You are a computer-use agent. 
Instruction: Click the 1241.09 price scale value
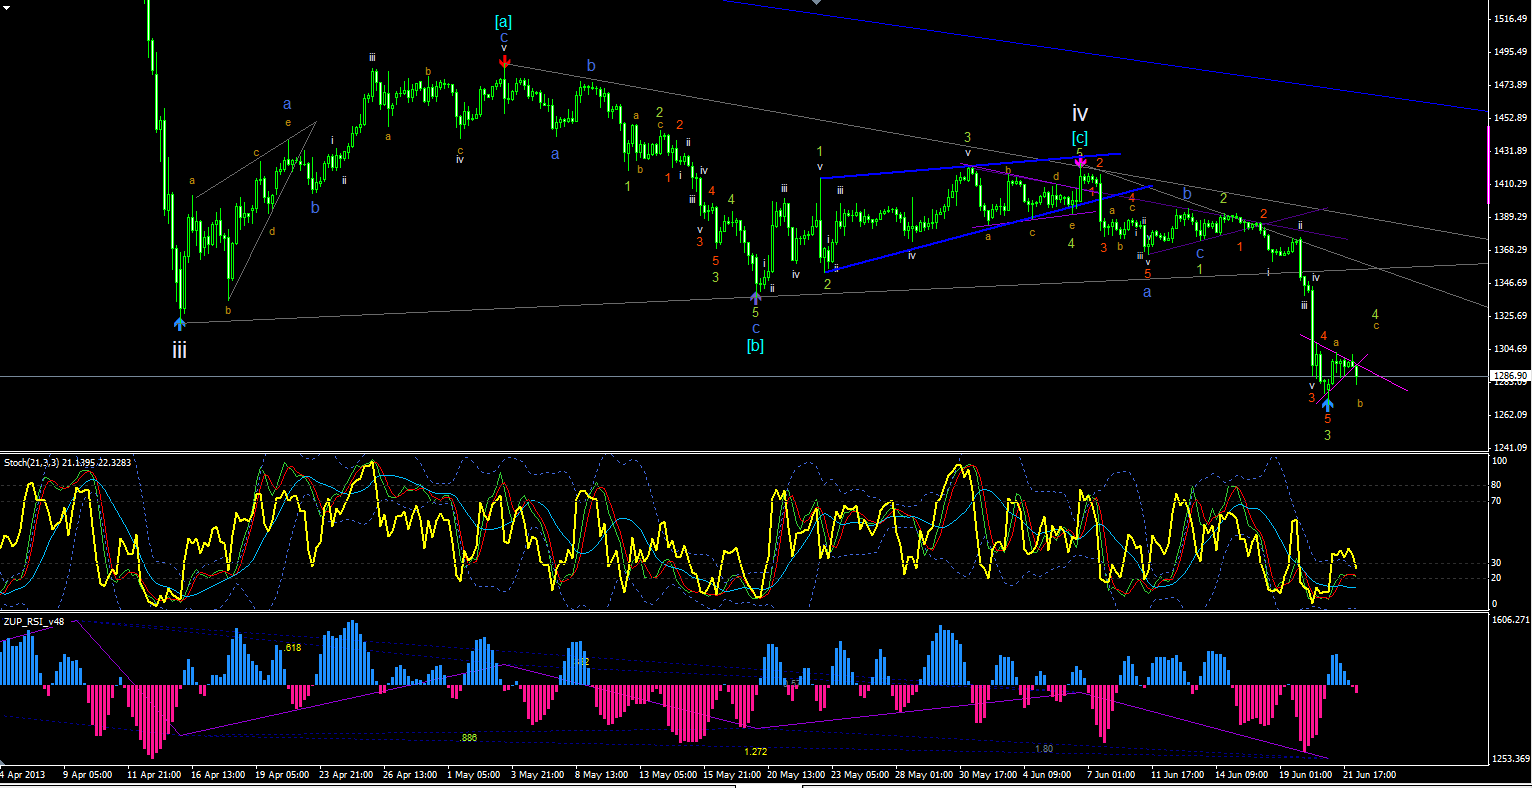[x=1508, y=448]
